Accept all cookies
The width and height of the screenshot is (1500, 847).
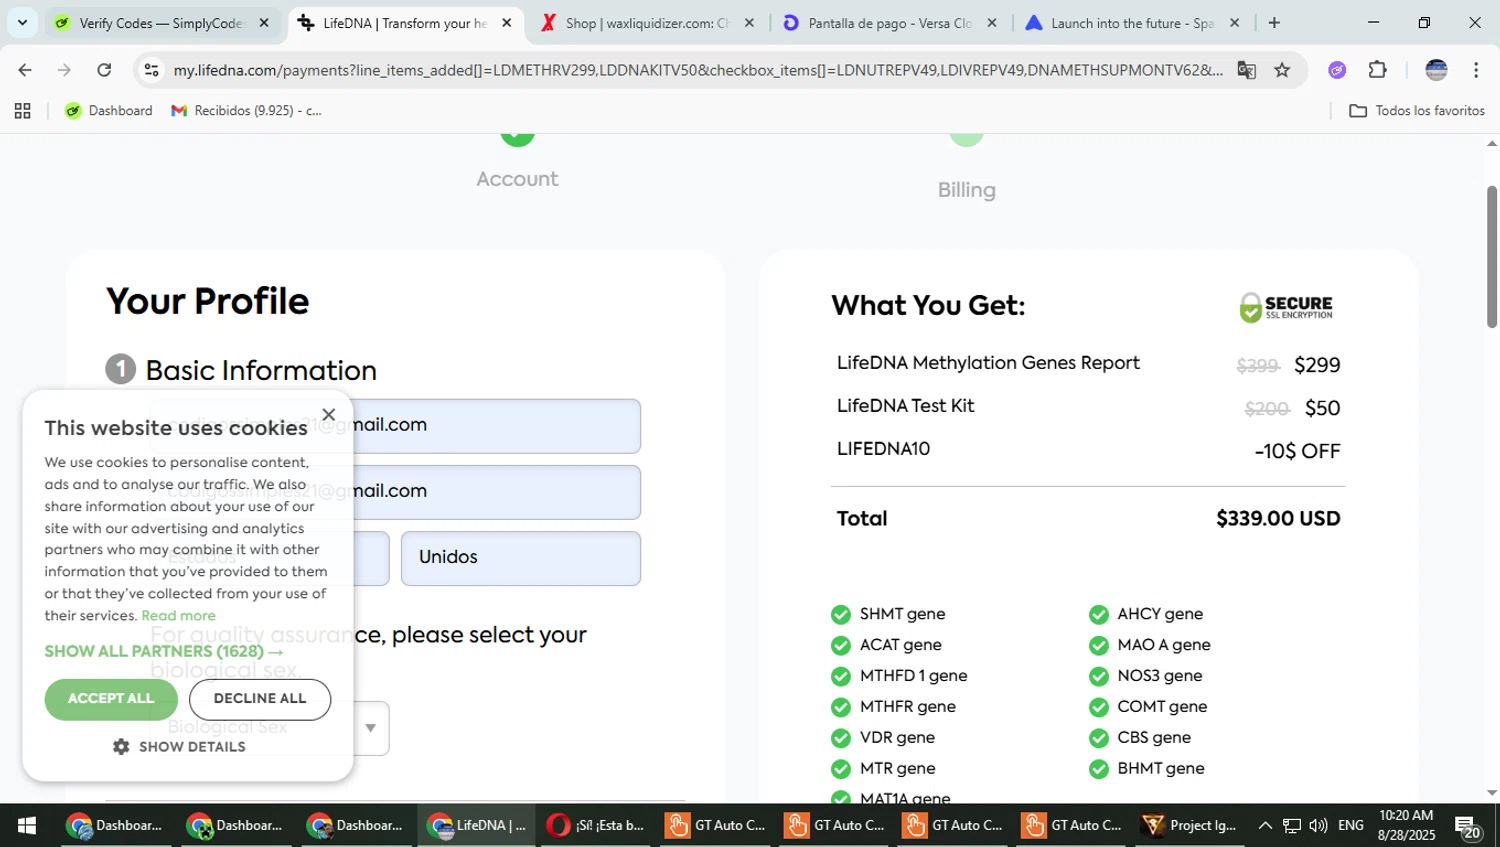tap(111, 699)
